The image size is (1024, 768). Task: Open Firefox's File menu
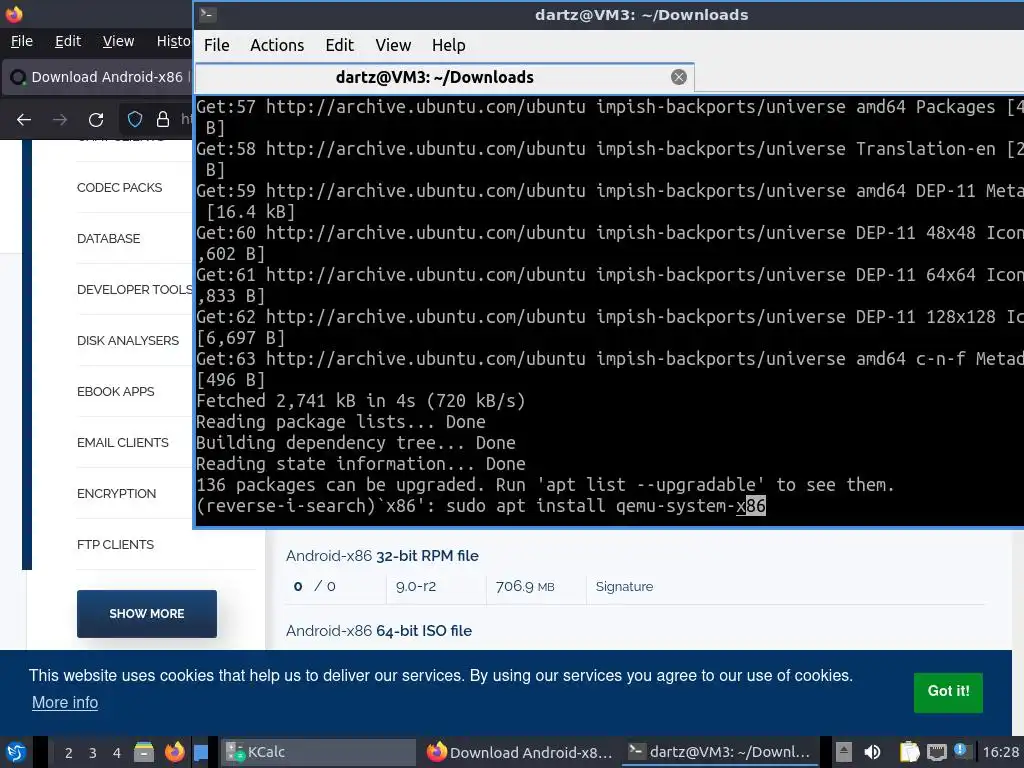pos(22,41)
